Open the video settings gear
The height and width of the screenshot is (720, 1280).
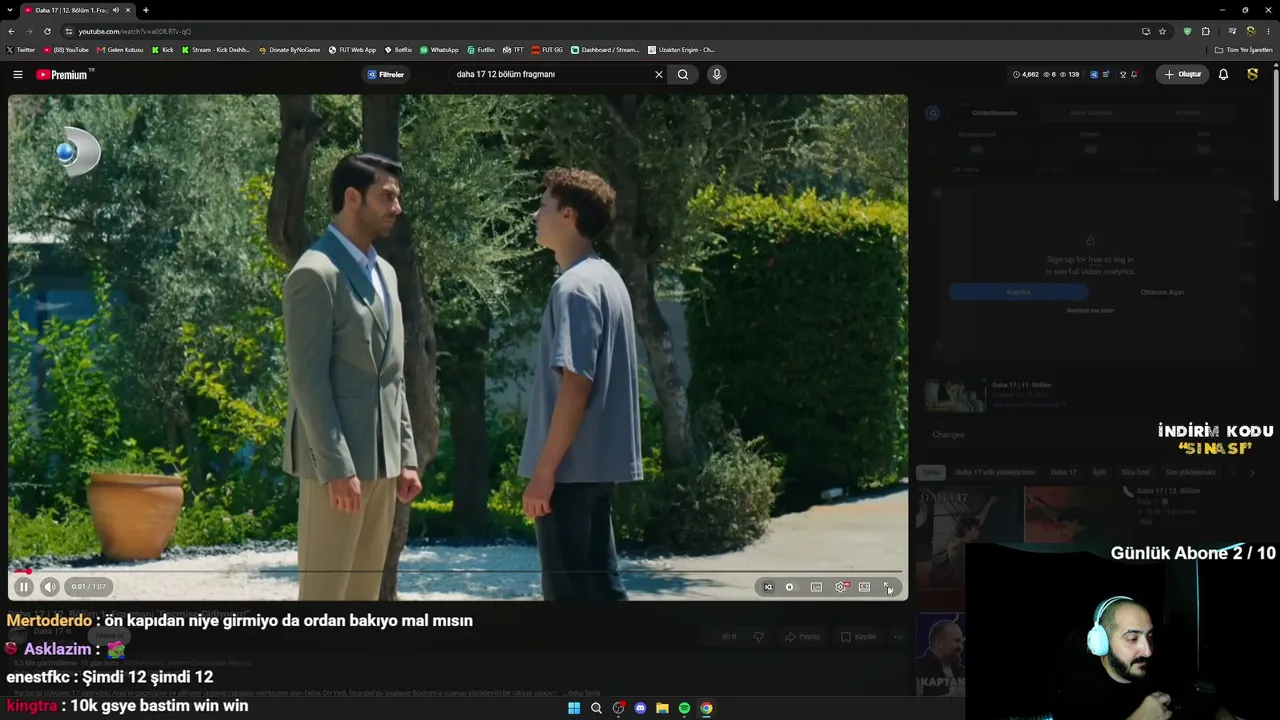pyautogui.click(x=841, y=587)
